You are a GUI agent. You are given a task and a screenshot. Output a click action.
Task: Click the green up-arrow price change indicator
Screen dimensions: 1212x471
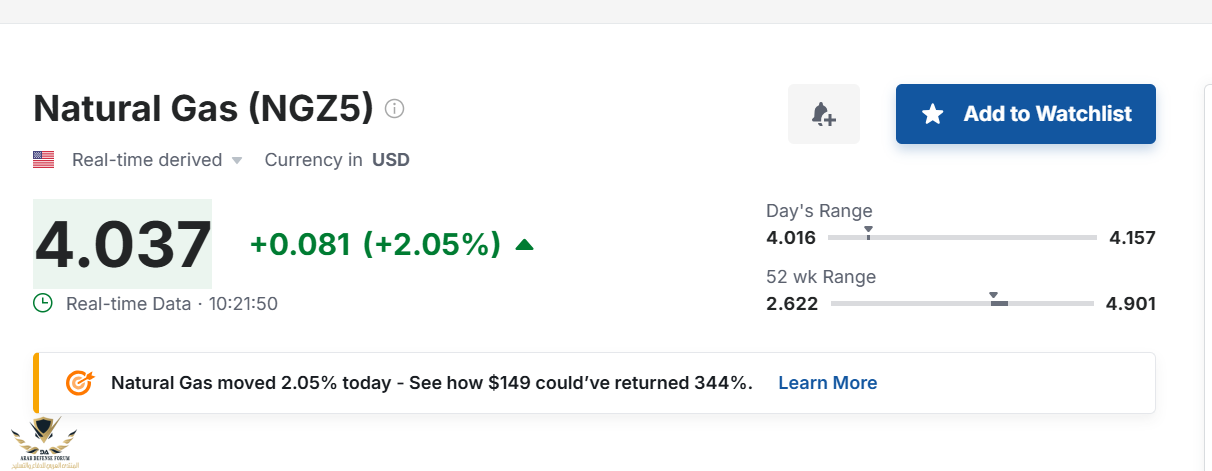[524, 244]
